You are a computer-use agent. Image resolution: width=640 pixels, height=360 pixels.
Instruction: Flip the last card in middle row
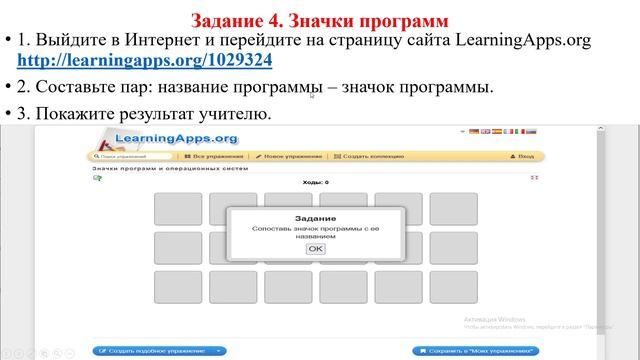click(453, 248)
